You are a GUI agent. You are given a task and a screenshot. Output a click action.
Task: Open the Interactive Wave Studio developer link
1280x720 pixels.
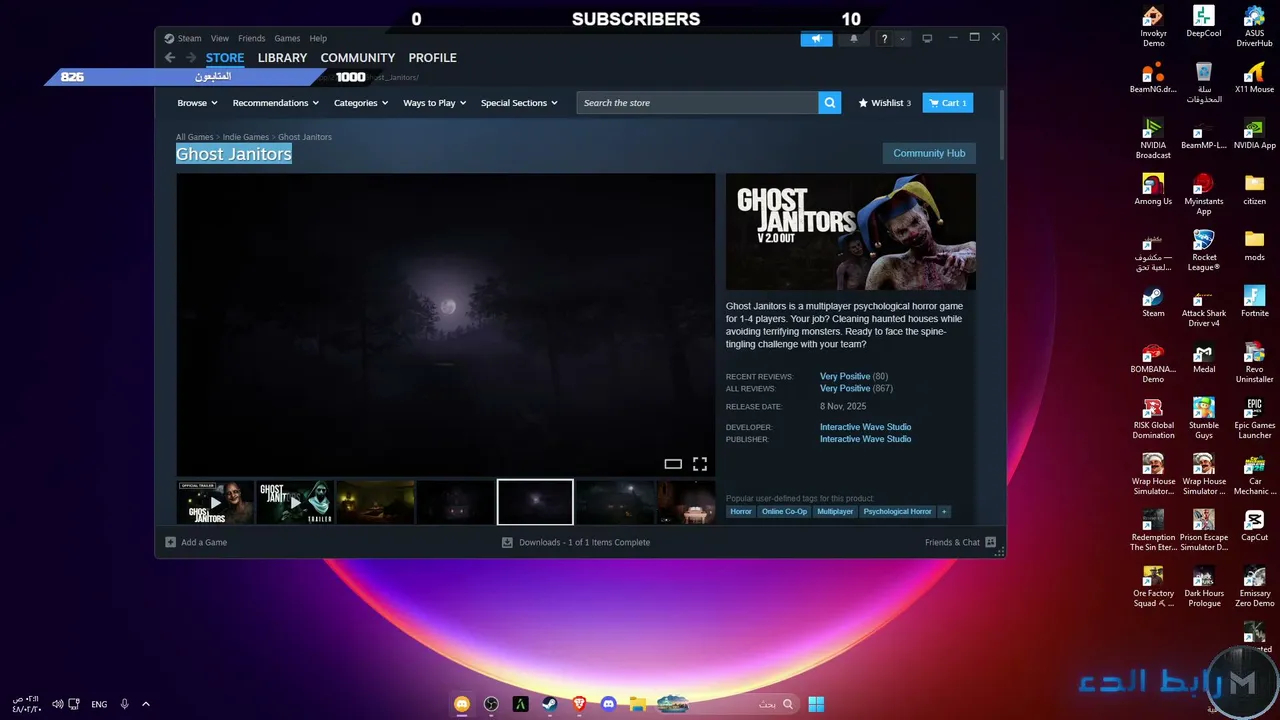point(866,427)
